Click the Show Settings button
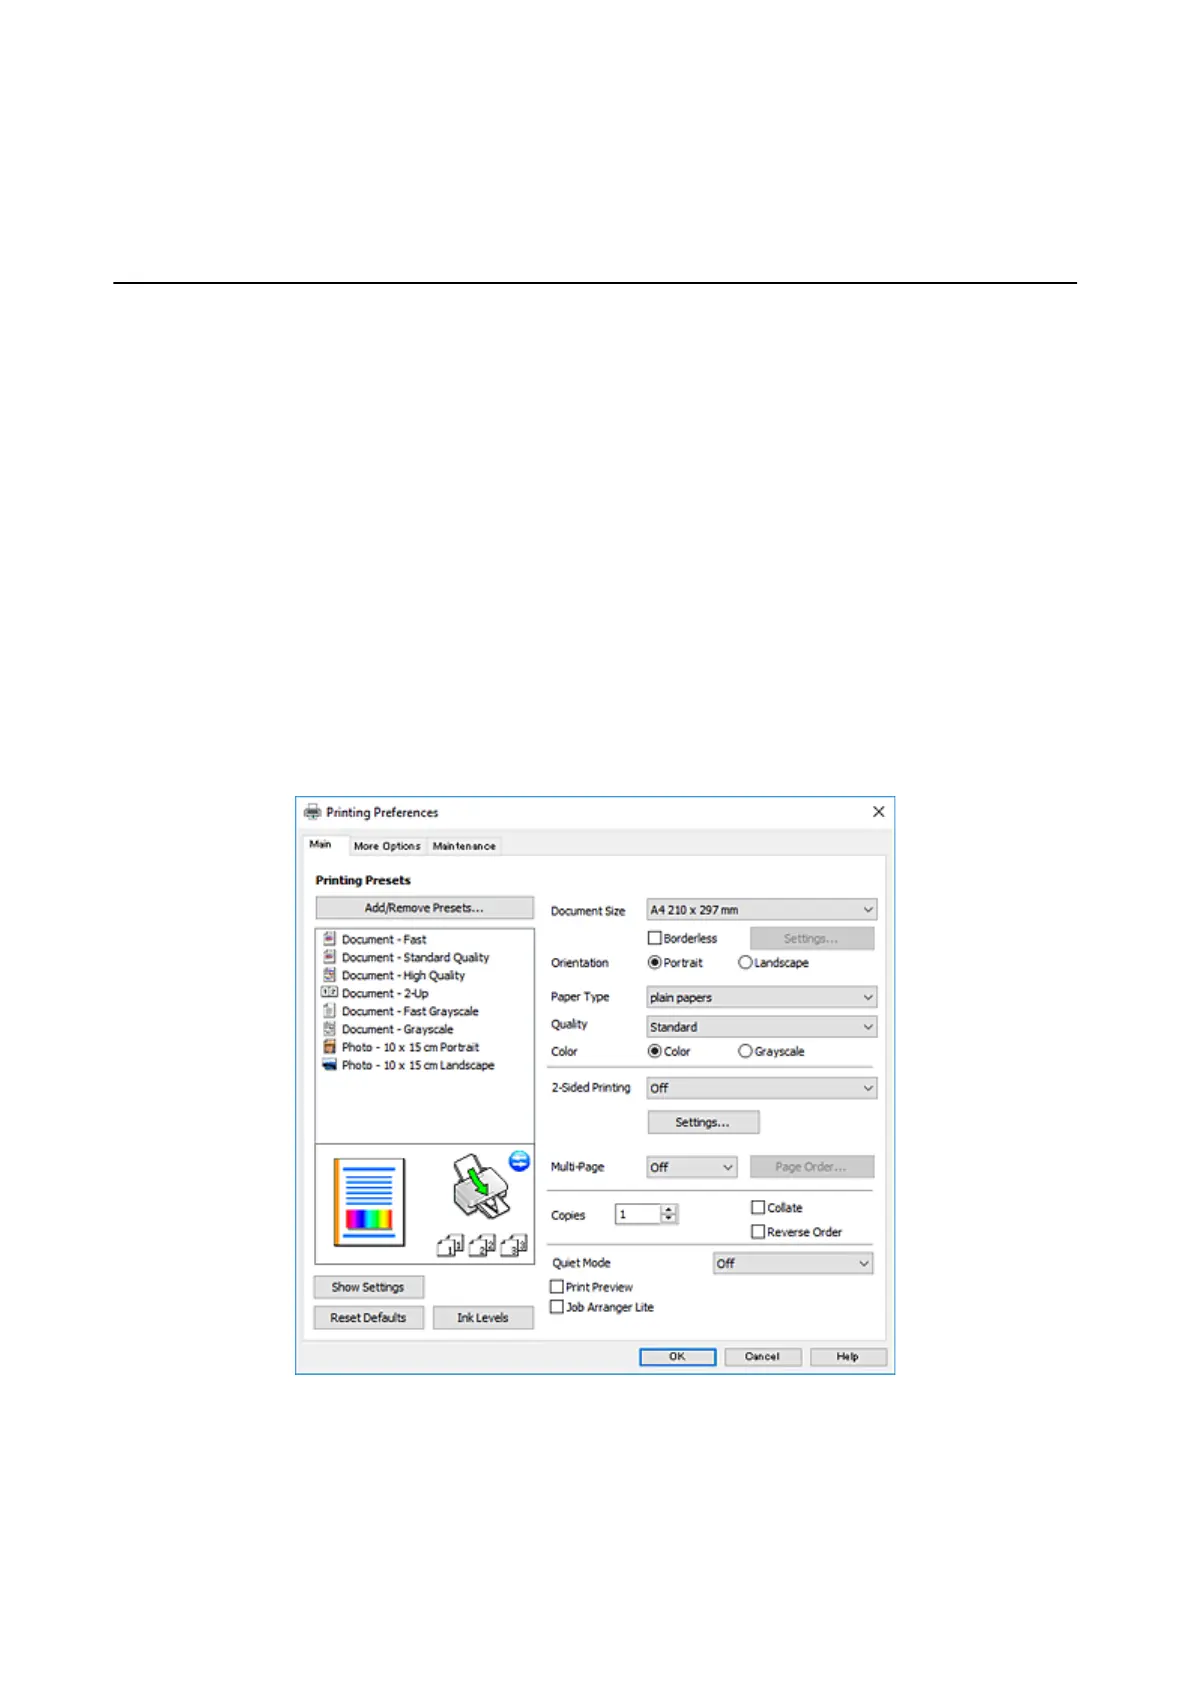The image size is (1190, 1684). click(x=368, y=1287)
